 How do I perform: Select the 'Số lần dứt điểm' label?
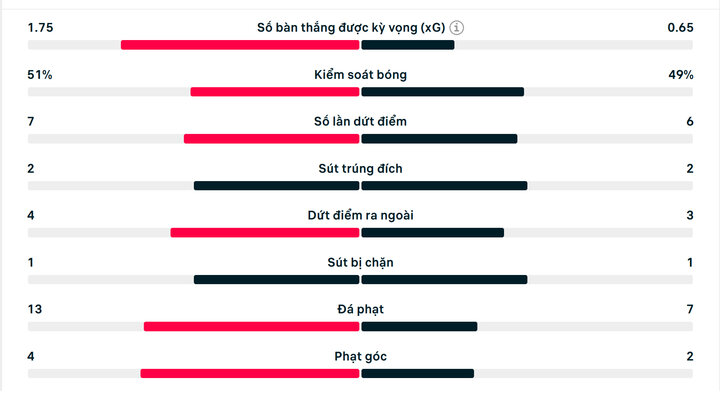click(360, 121)
